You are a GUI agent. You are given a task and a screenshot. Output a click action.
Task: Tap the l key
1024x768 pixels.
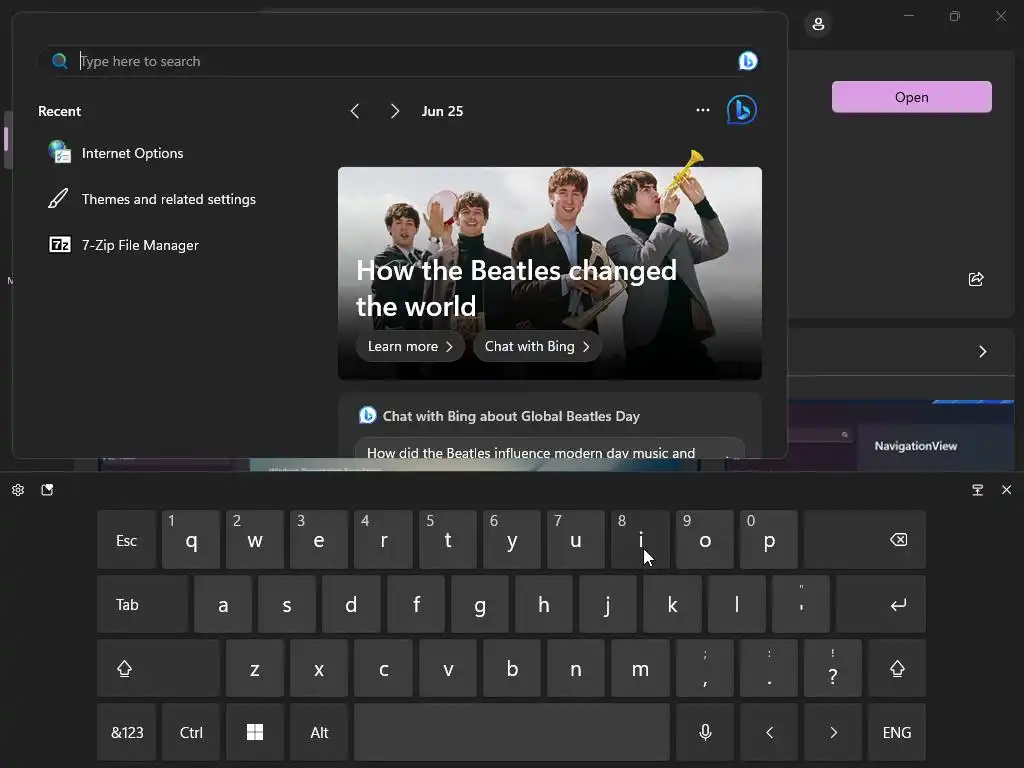point(737,604)
